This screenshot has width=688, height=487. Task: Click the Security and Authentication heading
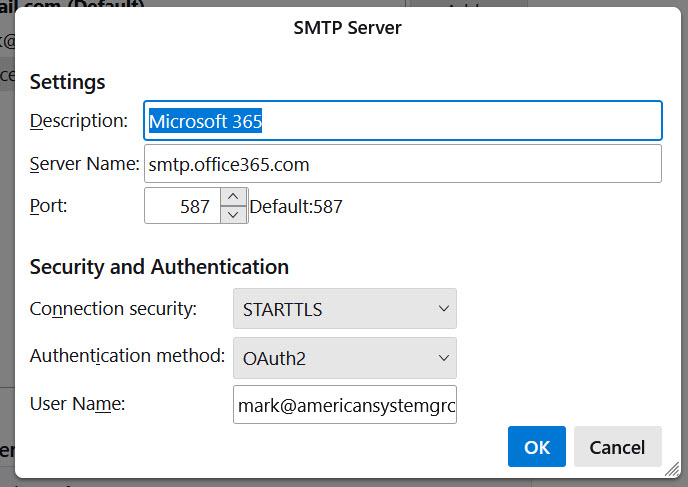(159, 267)
